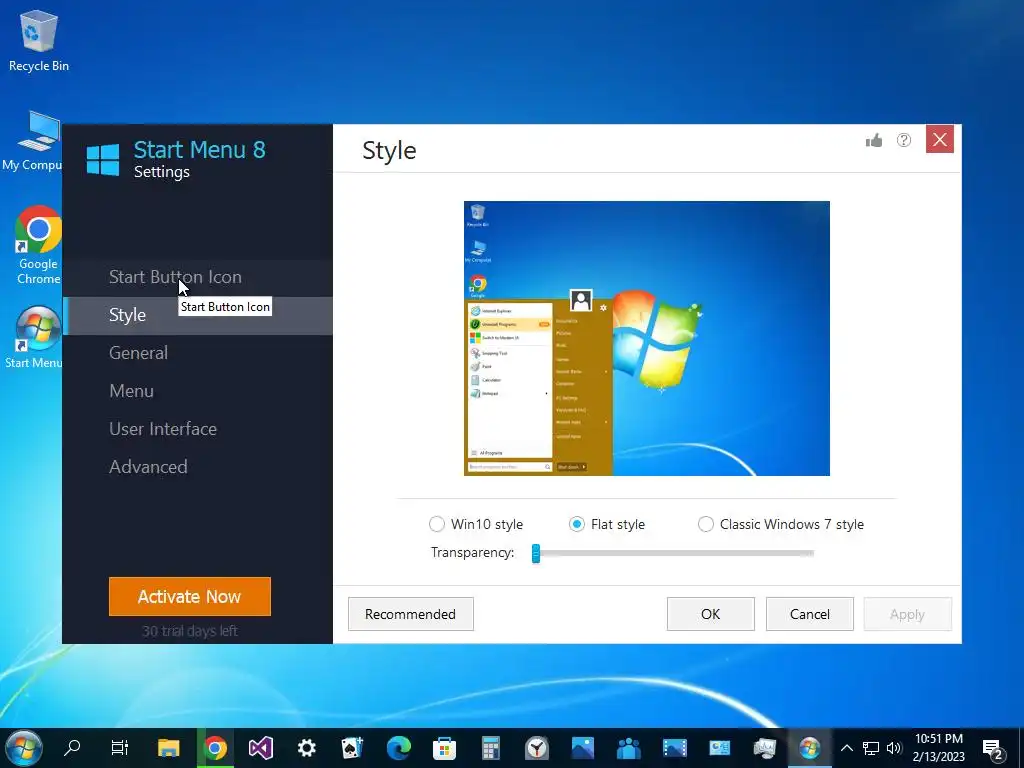Click the Start Menu 8 taskbar icon
The height and width of the screenshot is (768, 1024).
[x=810, y=748]
